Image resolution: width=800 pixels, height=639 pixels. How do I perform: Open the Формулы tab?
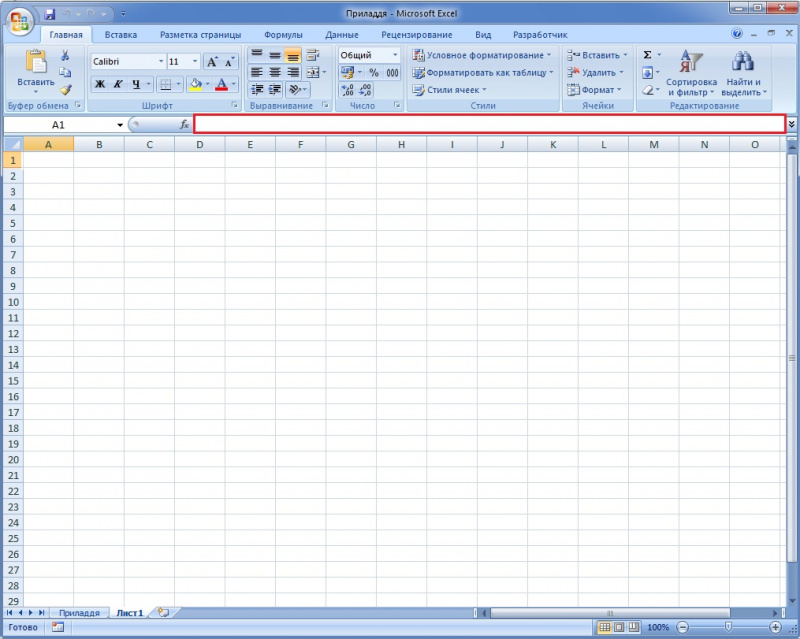(x=283, y=35)
